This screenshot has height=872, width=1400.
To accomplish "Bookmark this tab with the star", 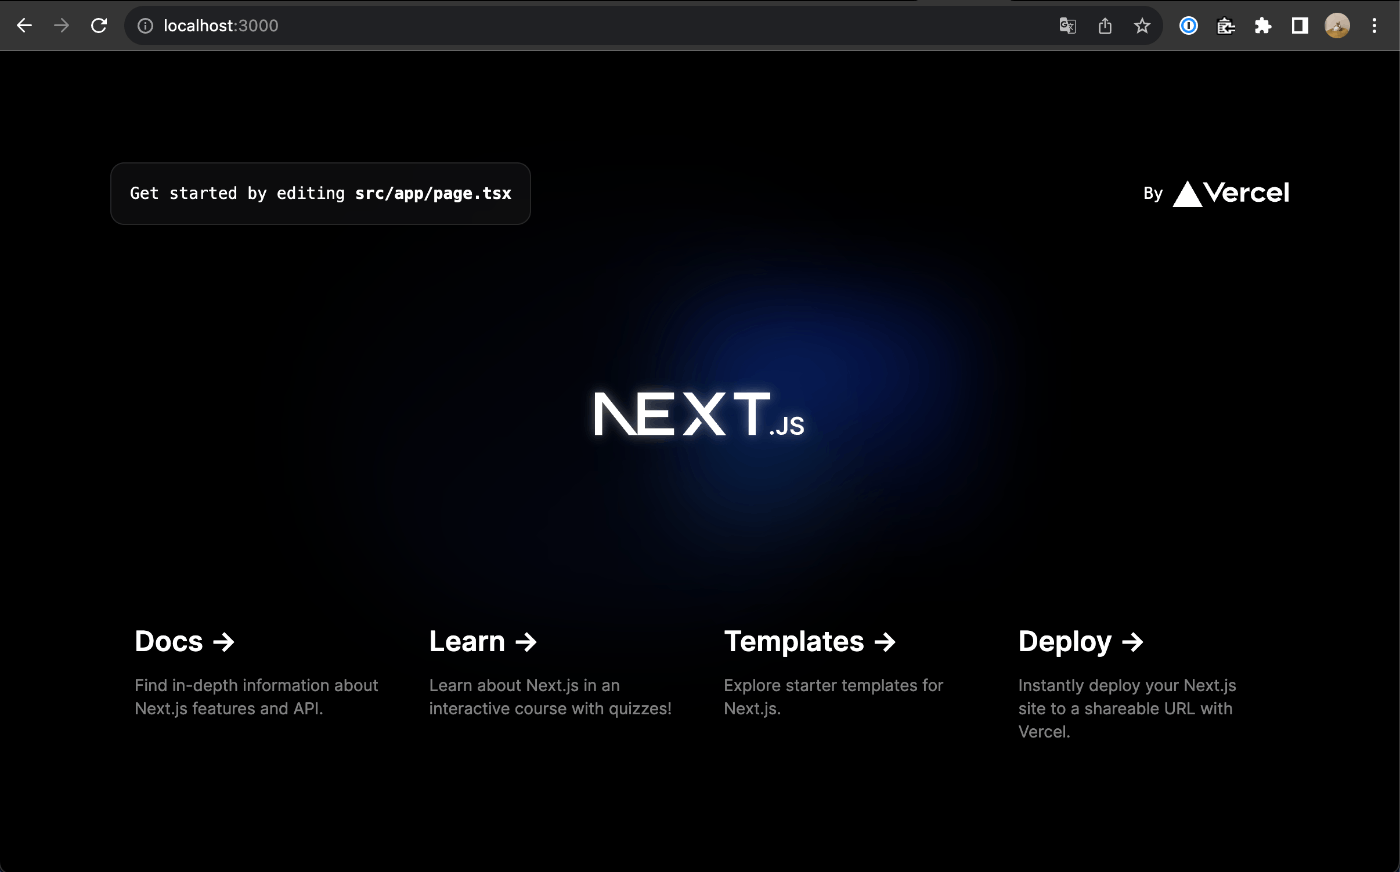I will tap(1142, 26).
